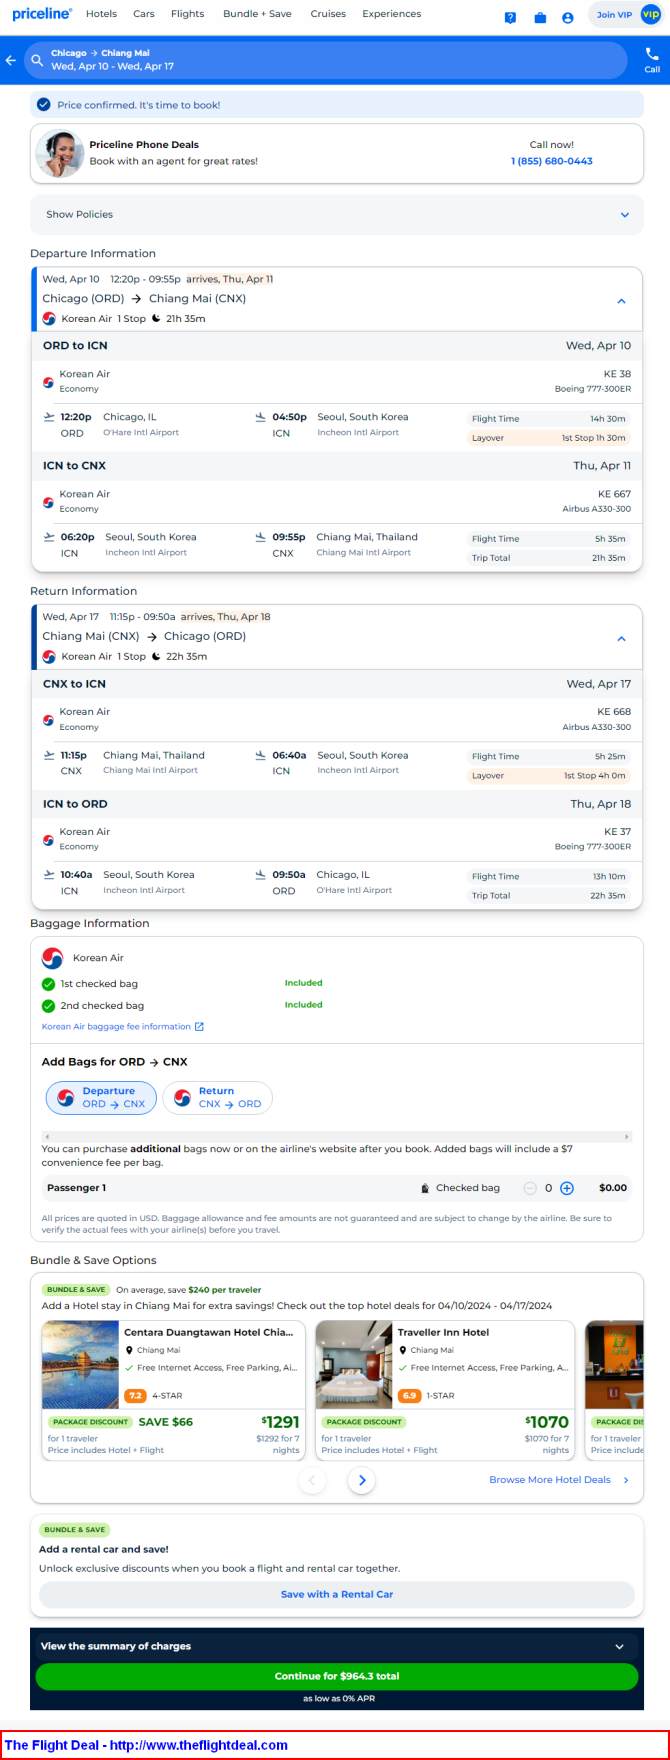Click the Korean Air logo for KE 37
This screenshot has height=1760, width=670.
48,840
